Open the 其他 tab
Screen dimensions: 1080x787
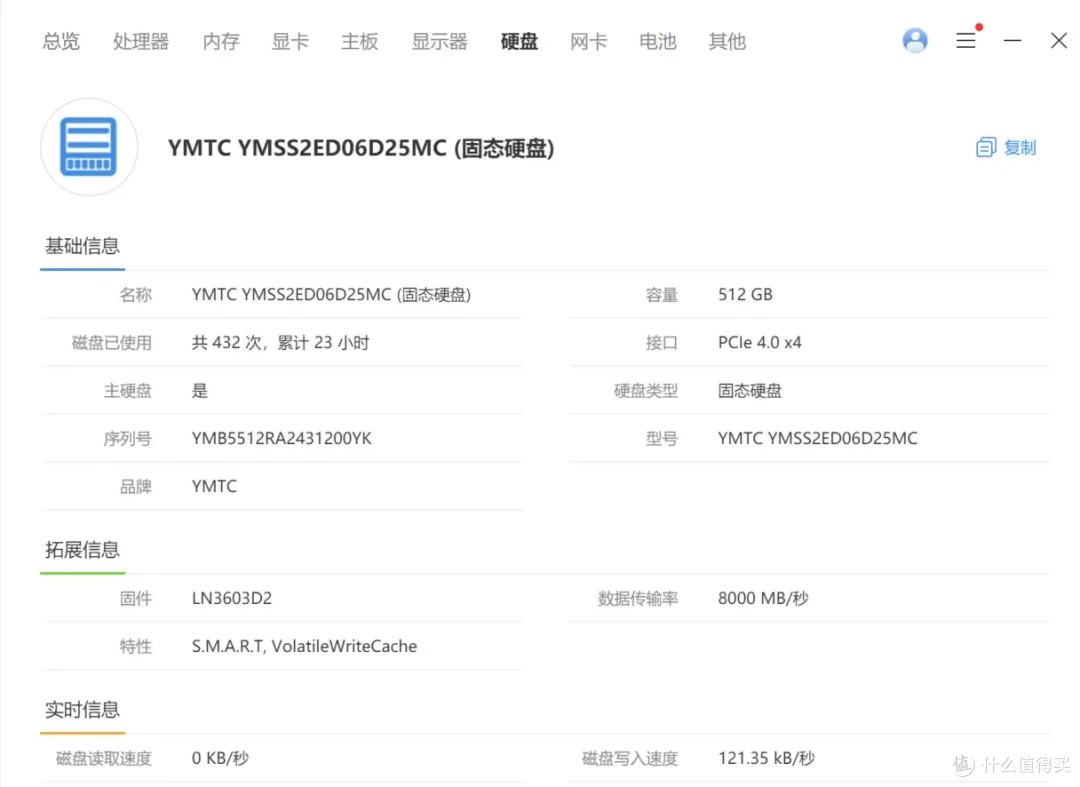(727, 41)
